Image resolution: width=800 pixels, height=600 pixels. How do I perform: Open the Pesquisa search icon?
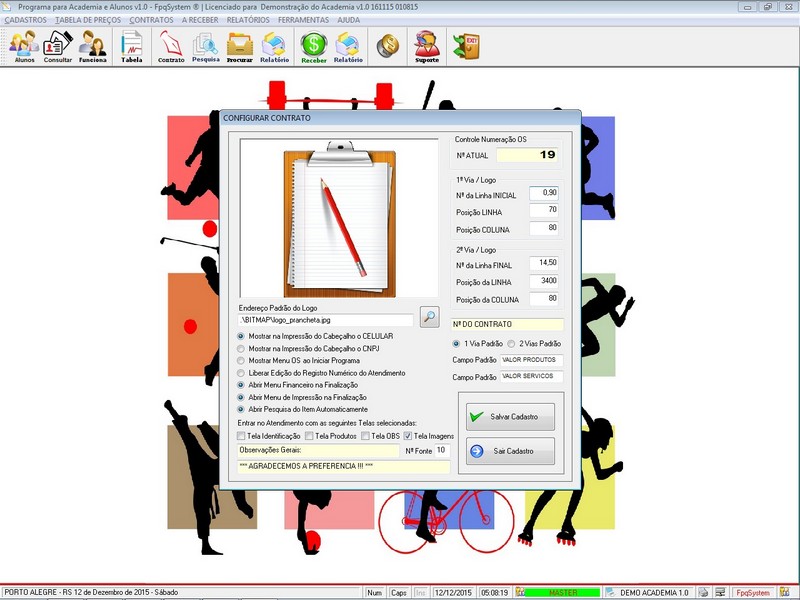coord(206,46)
